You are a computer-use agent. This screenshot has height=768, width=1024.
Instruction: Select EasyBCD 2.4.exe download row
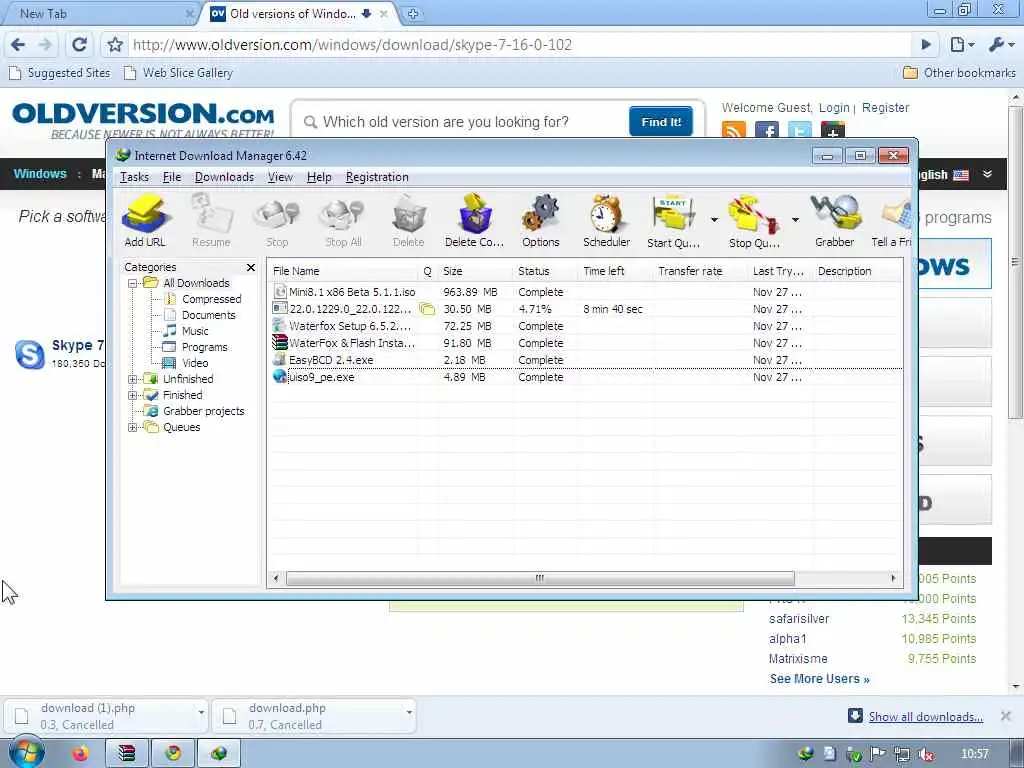pyautogui.click(x=584, y=360)
